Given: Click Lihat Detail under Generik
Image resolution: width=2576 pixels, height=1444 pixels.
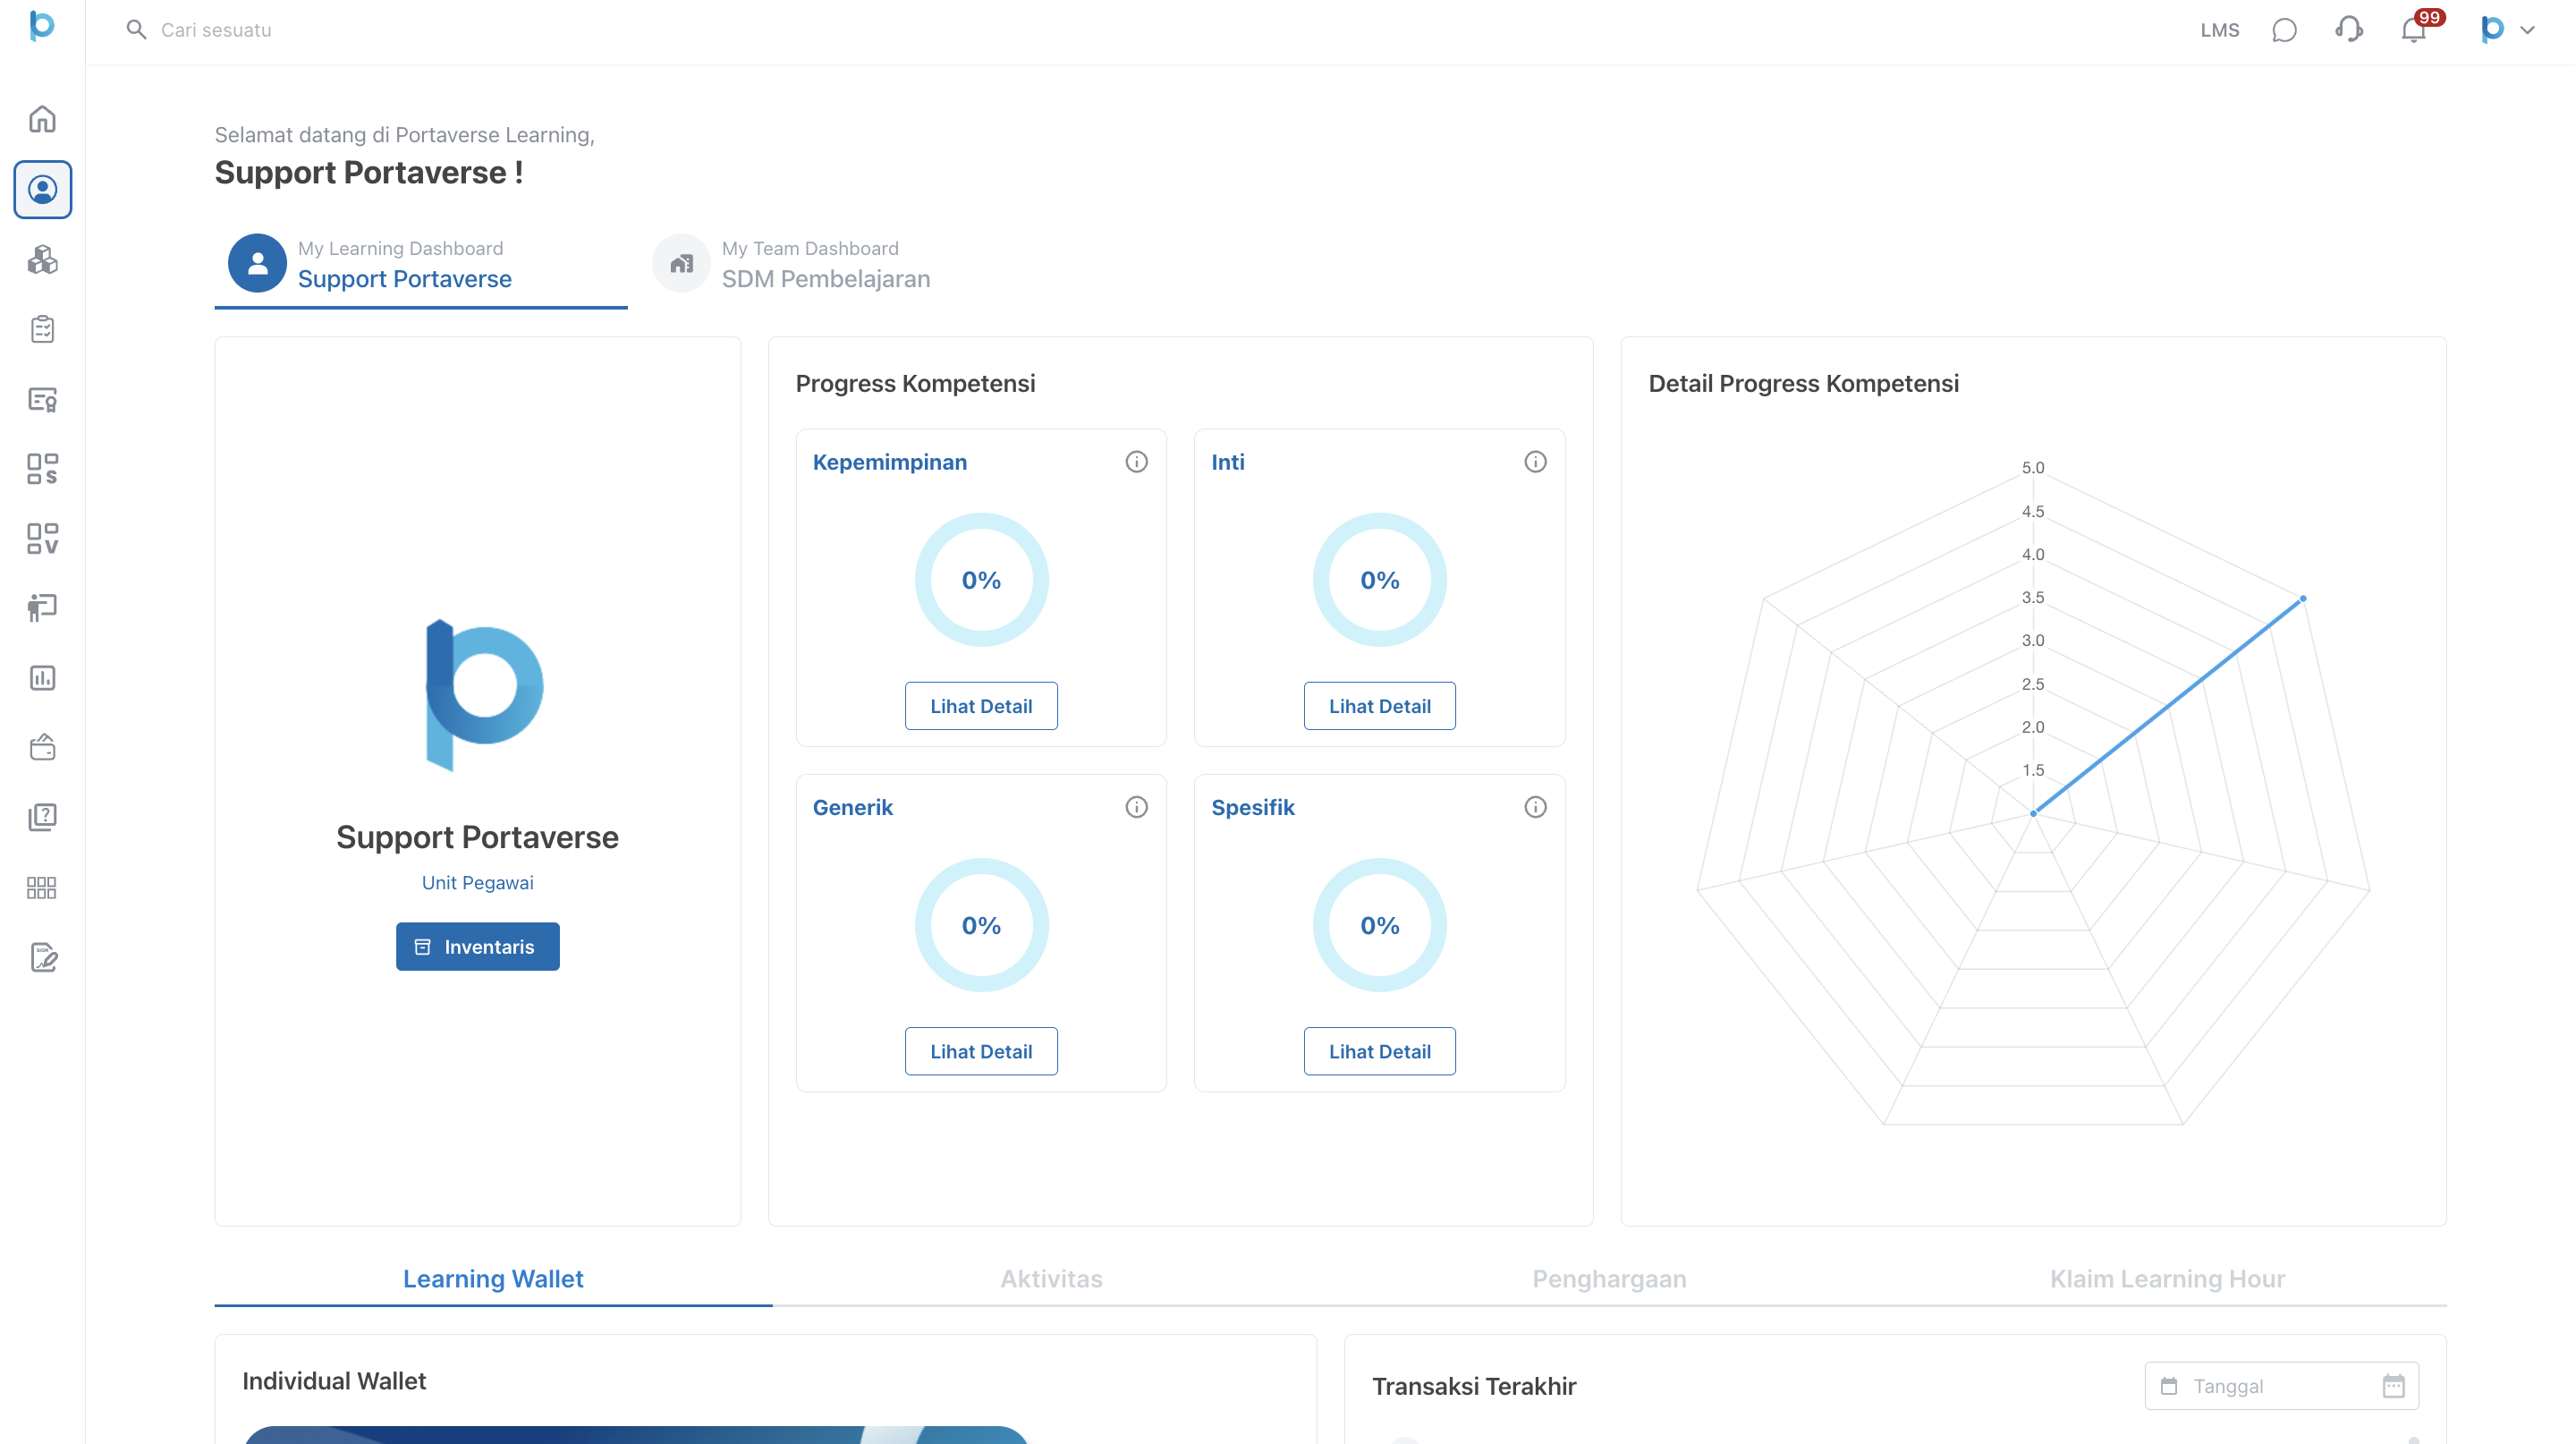Looking at the screenshot, I should [980, 1051].
